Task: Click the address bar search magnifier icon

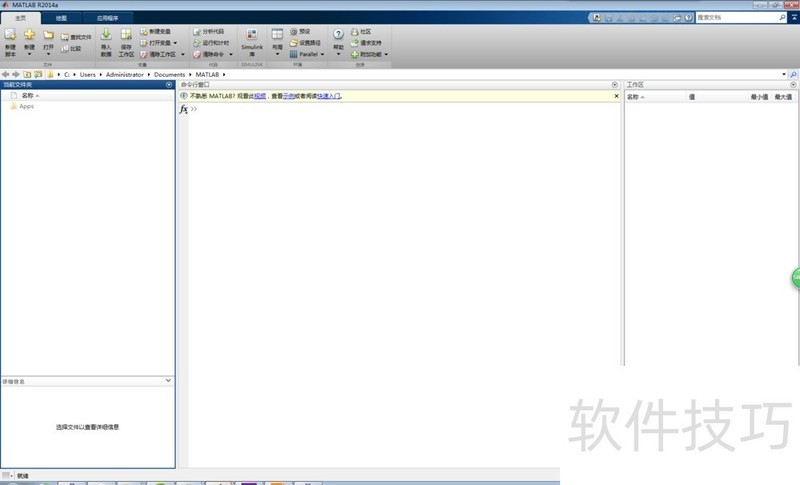Action: (793, 74)
